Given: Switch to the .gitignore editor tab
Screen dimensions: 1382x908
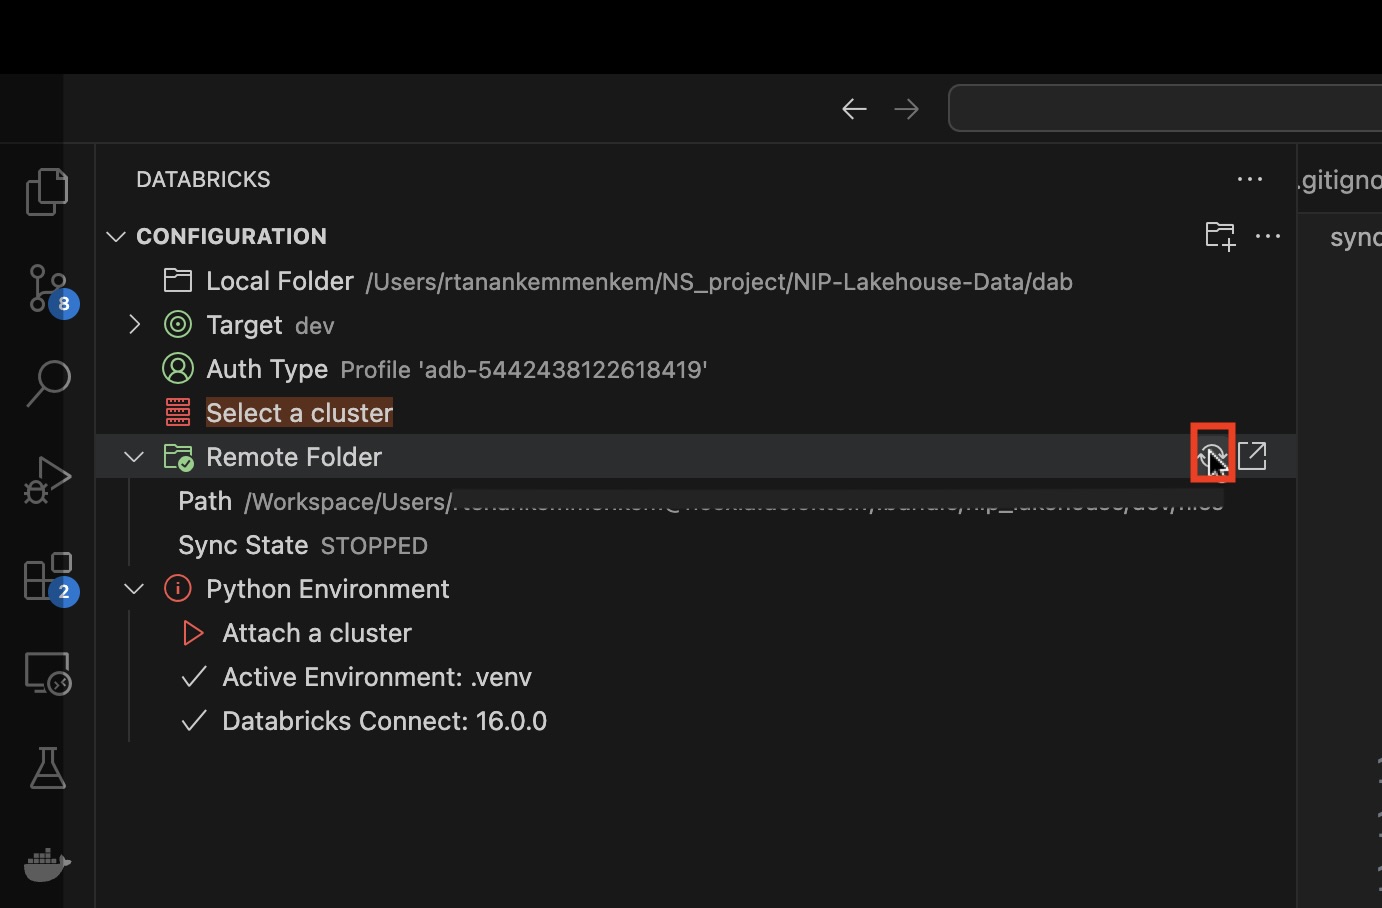Looking at the screenshot, I should tap(1340, 180).
